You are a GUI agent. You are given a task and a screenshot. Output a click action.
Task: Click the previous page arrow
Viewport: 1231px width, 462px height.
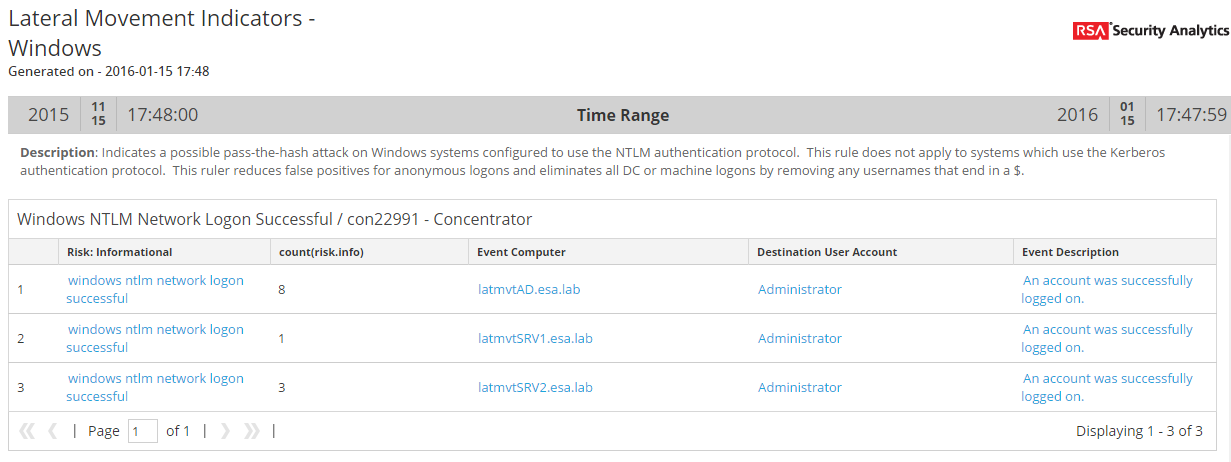tap(52, 431)
